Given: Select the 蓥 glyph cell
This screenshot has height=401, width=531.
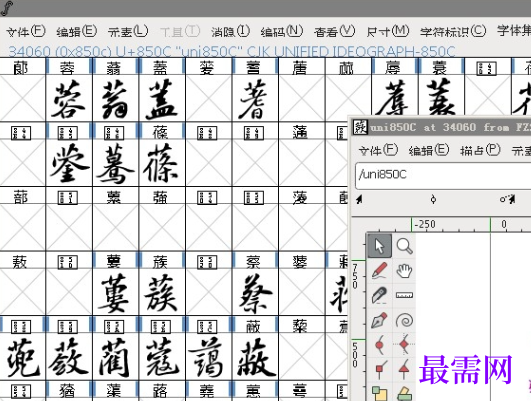Looking at the screenshot, I should (x=69, y=163).
